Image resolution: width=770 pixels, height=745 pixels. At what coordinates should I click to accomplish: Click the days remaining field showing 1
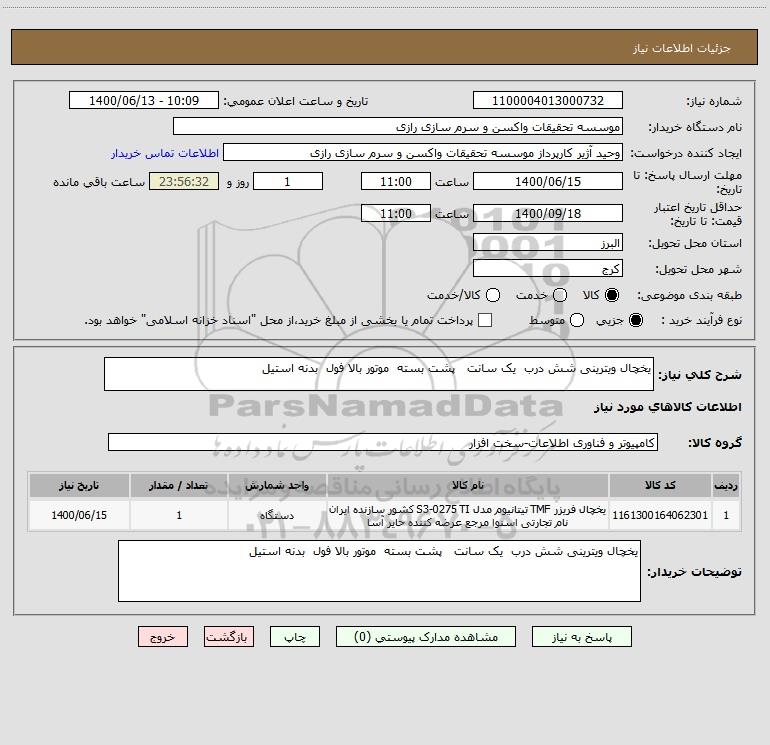pos(288,181)
